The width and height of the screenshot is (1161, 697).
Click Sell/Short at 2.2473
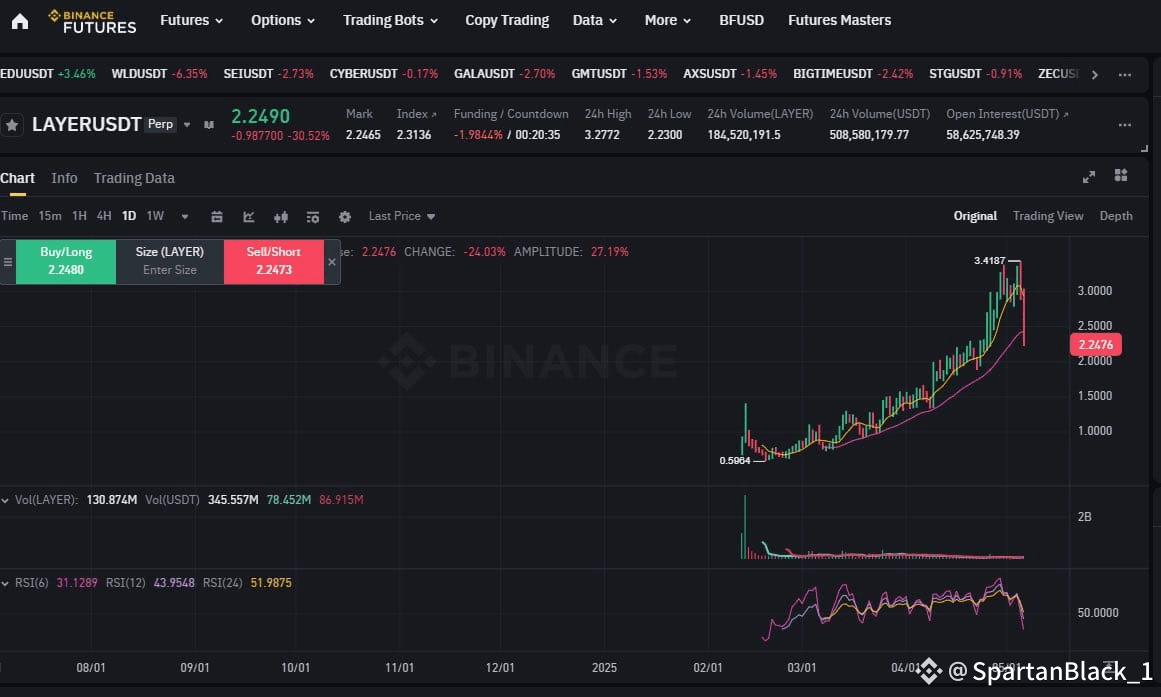[x=274, y=261]
